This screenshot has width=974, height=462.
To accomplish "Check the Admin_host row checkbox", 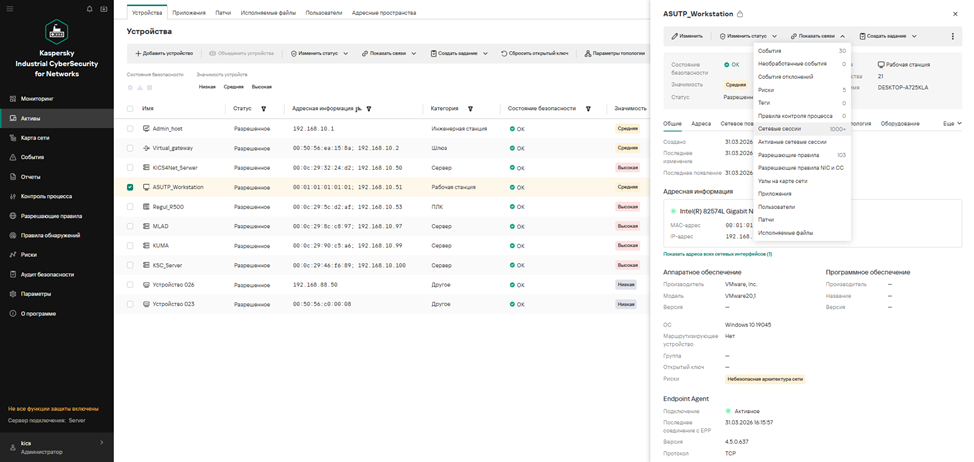I will tap(130, 129).
